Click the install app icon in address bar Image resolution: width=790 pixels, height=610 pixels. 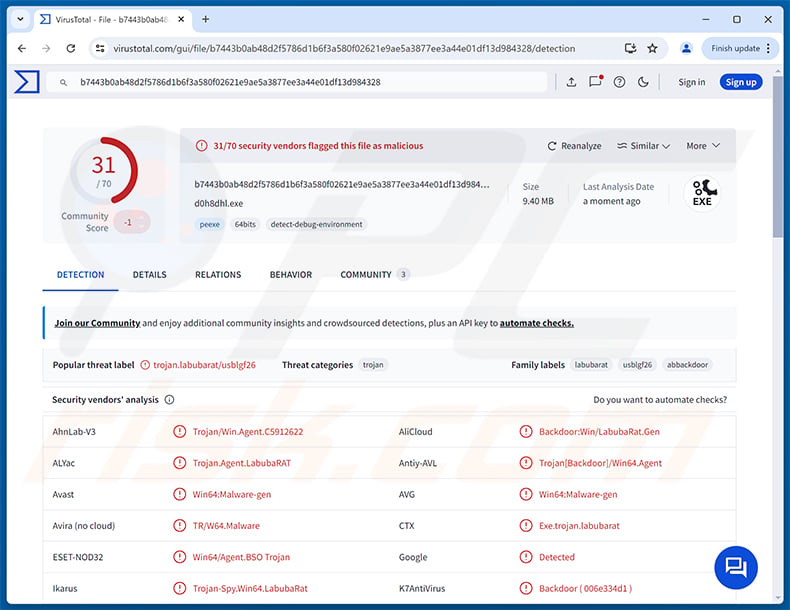coord(630,48)
